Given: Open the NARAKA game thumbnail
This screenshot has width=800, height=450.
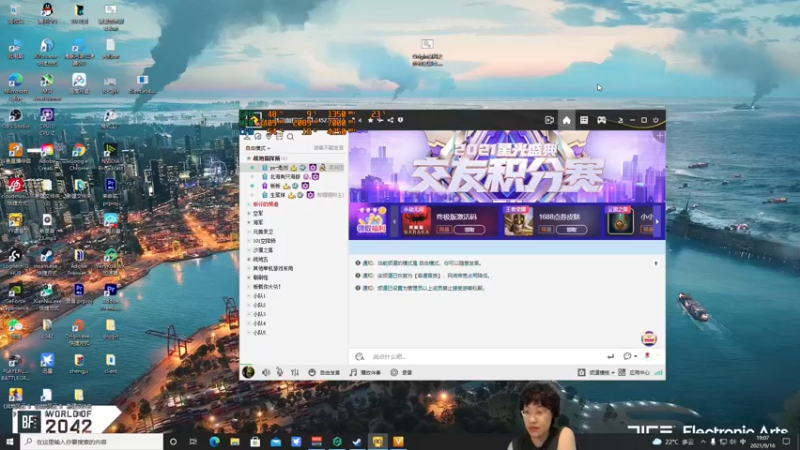Looking at the screenshot, I should 416,221.
